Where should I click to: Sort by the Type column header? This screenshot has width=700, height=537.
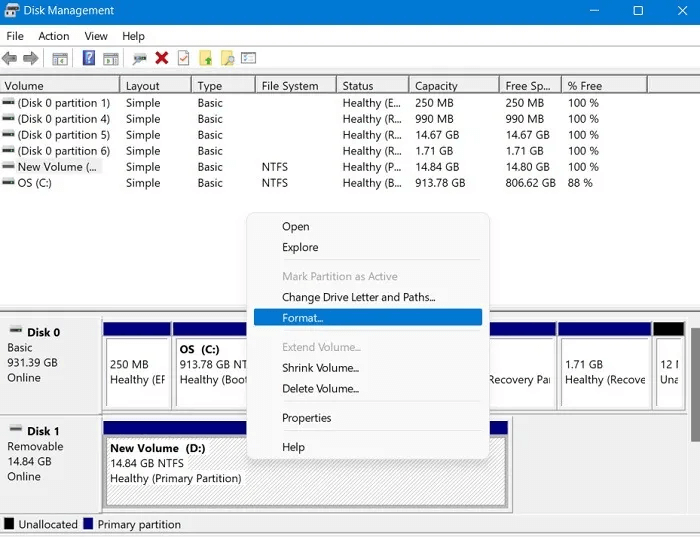pyautogui.click(x=223, y=86)
